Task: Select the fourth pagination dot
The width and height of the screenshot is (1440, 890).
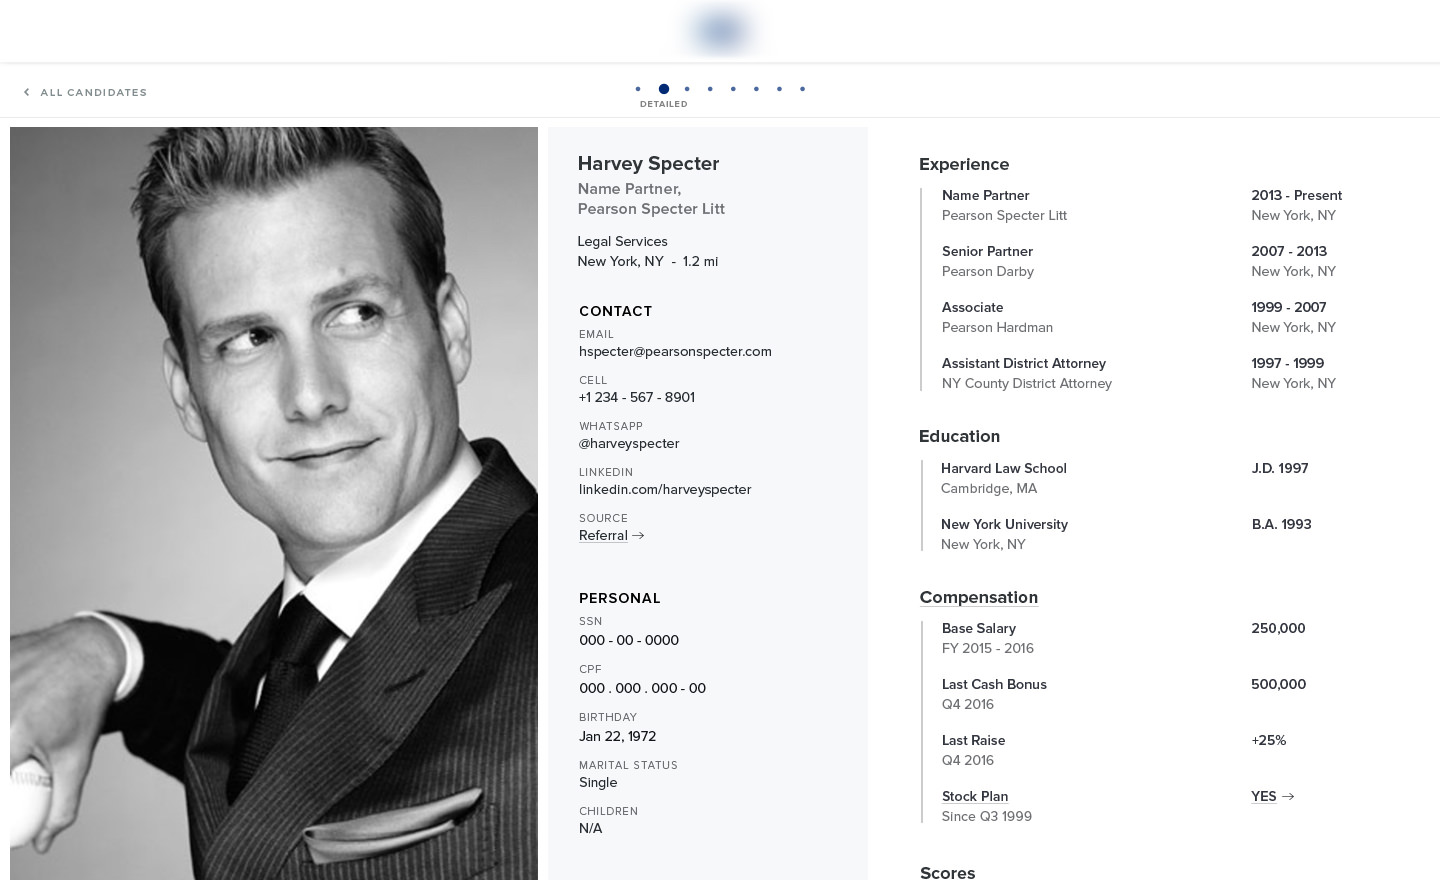Action: 710,89
